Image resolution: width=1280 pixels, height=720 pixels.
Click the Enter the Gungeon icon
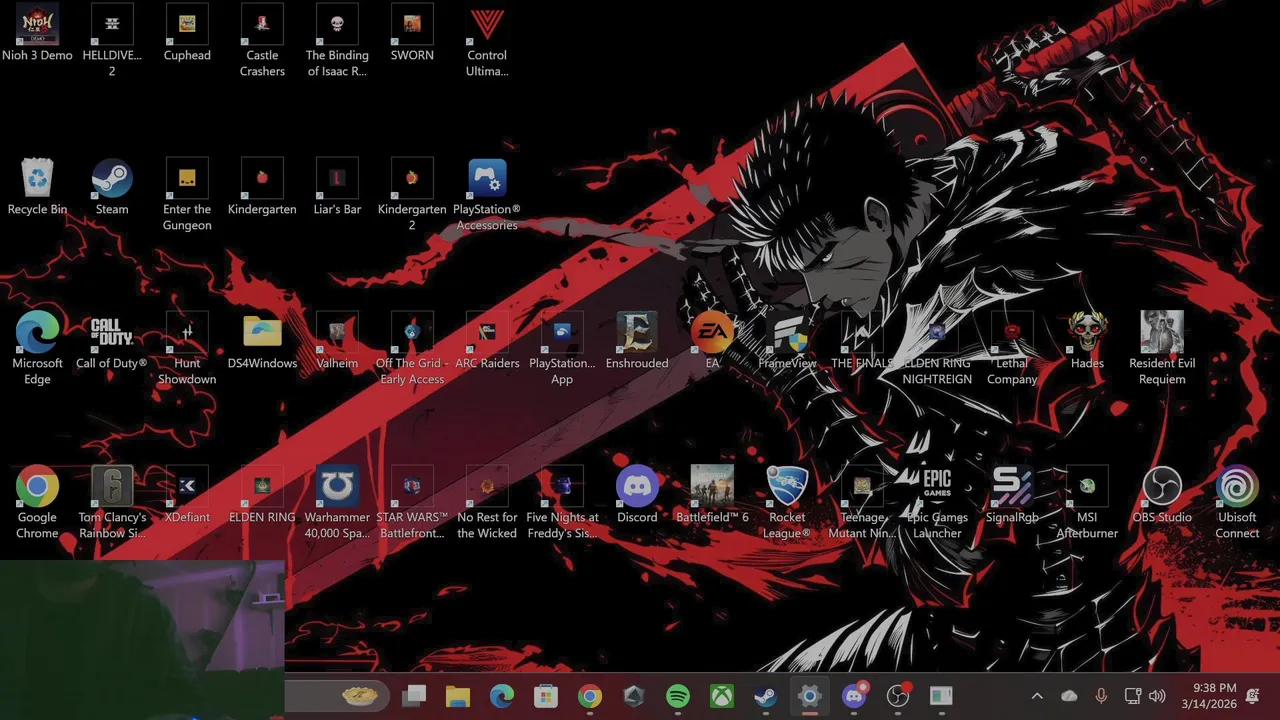point(187,195)
